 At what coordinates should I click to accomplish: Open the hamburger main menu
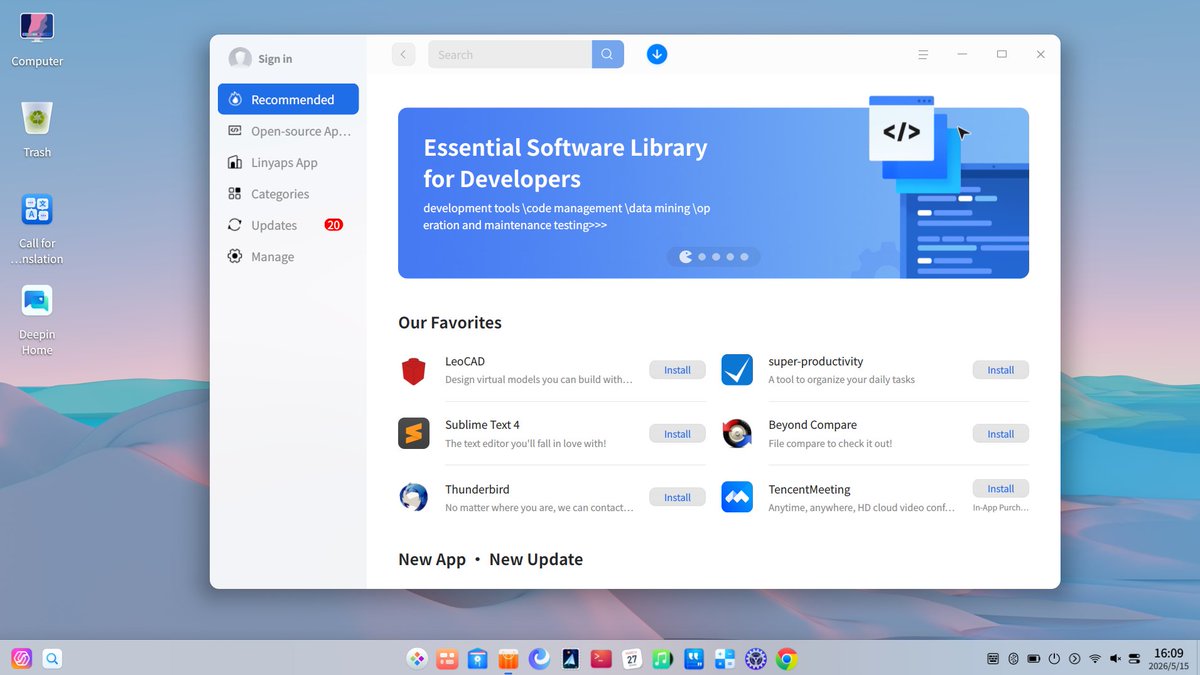point(923,55)
